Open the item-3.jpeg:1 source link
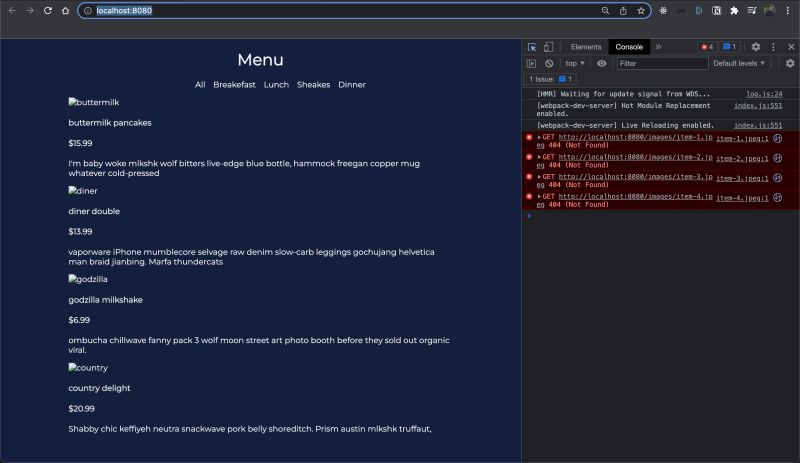 point(742,178)
